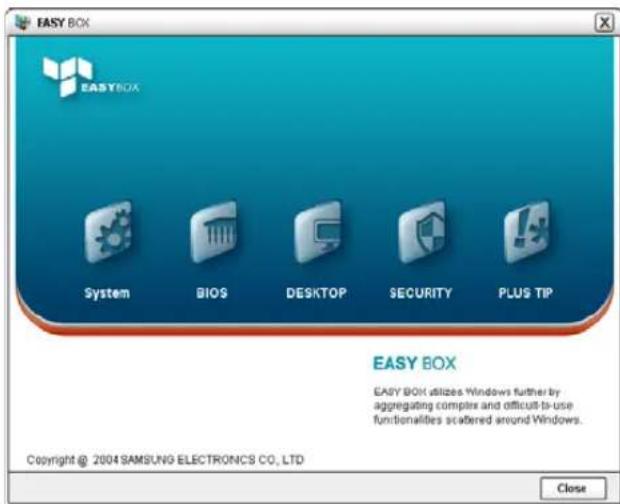Click the EASY BOX title bar icon

click(x=23, y=23)
